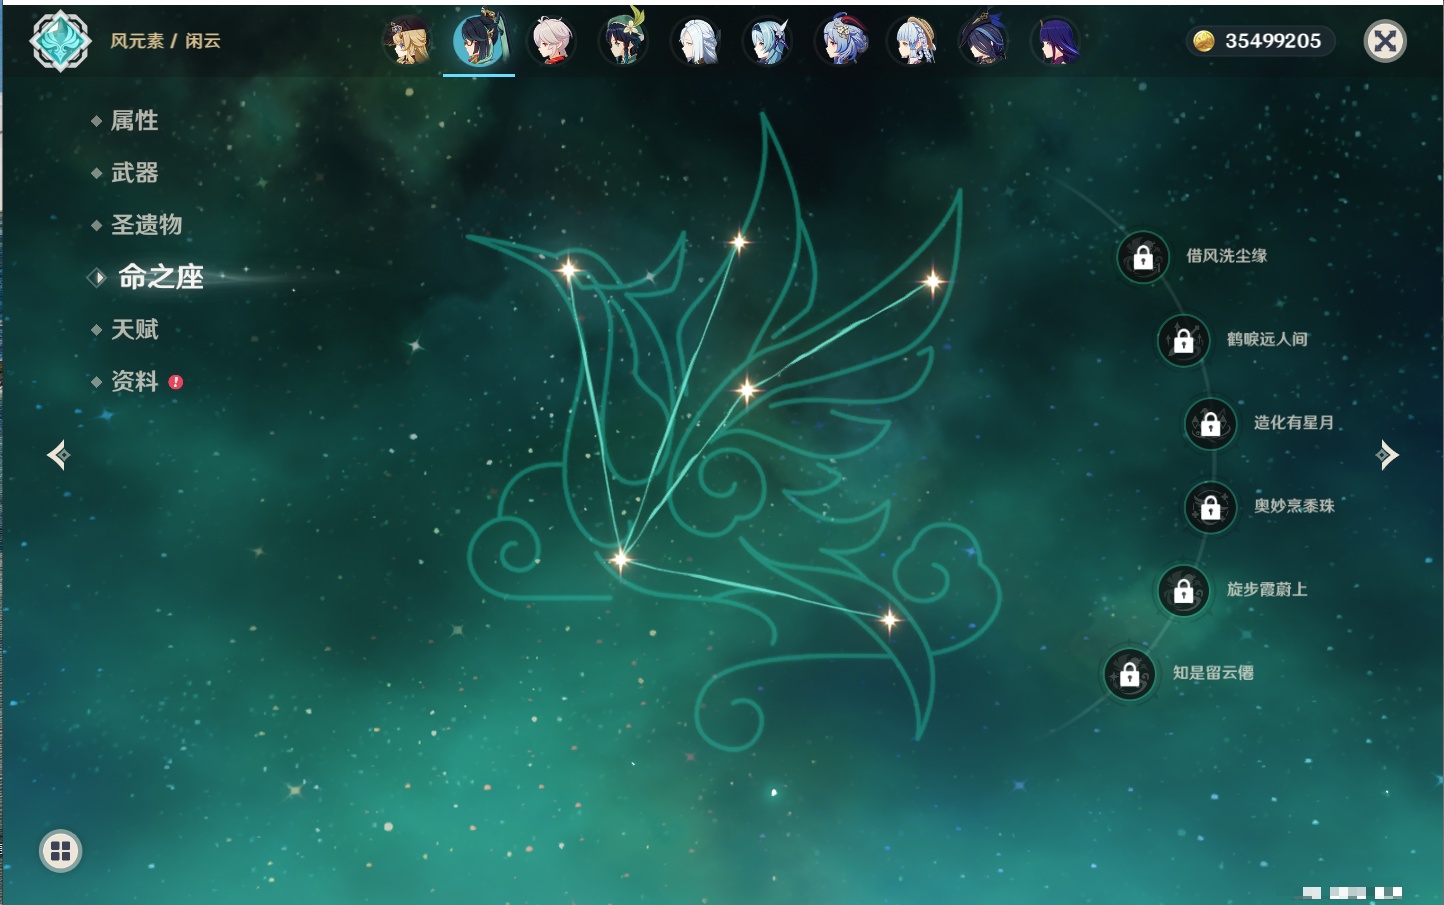Image resolution: width=1444 pixels, height=905 pixels.
Task: Choose Ganyu's portrait with red horns
Action: coord(842,42)
